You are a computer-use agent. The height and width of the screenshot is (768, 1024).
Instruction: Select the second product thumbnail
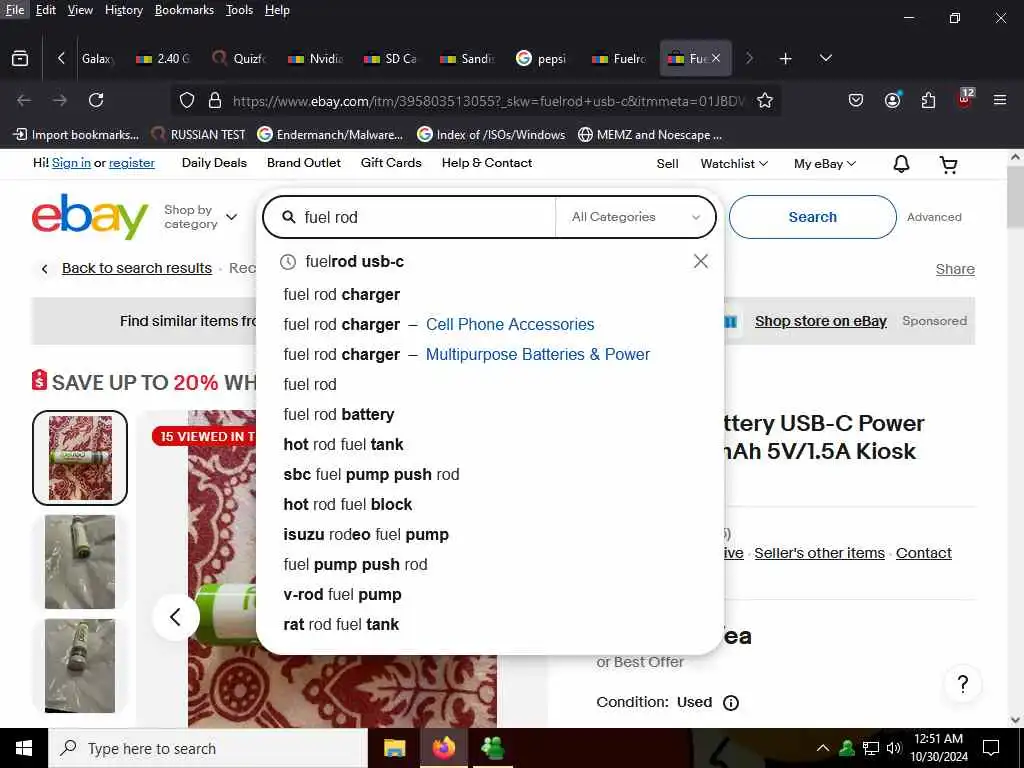pyautogui.click(x=80, y=562)
